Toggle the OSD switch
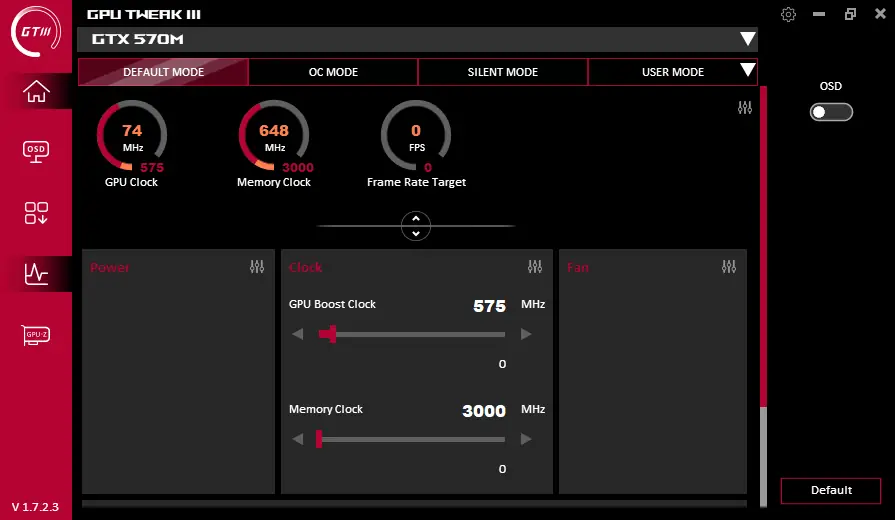The height and width of the screenshot is (520, 895). 831,112
